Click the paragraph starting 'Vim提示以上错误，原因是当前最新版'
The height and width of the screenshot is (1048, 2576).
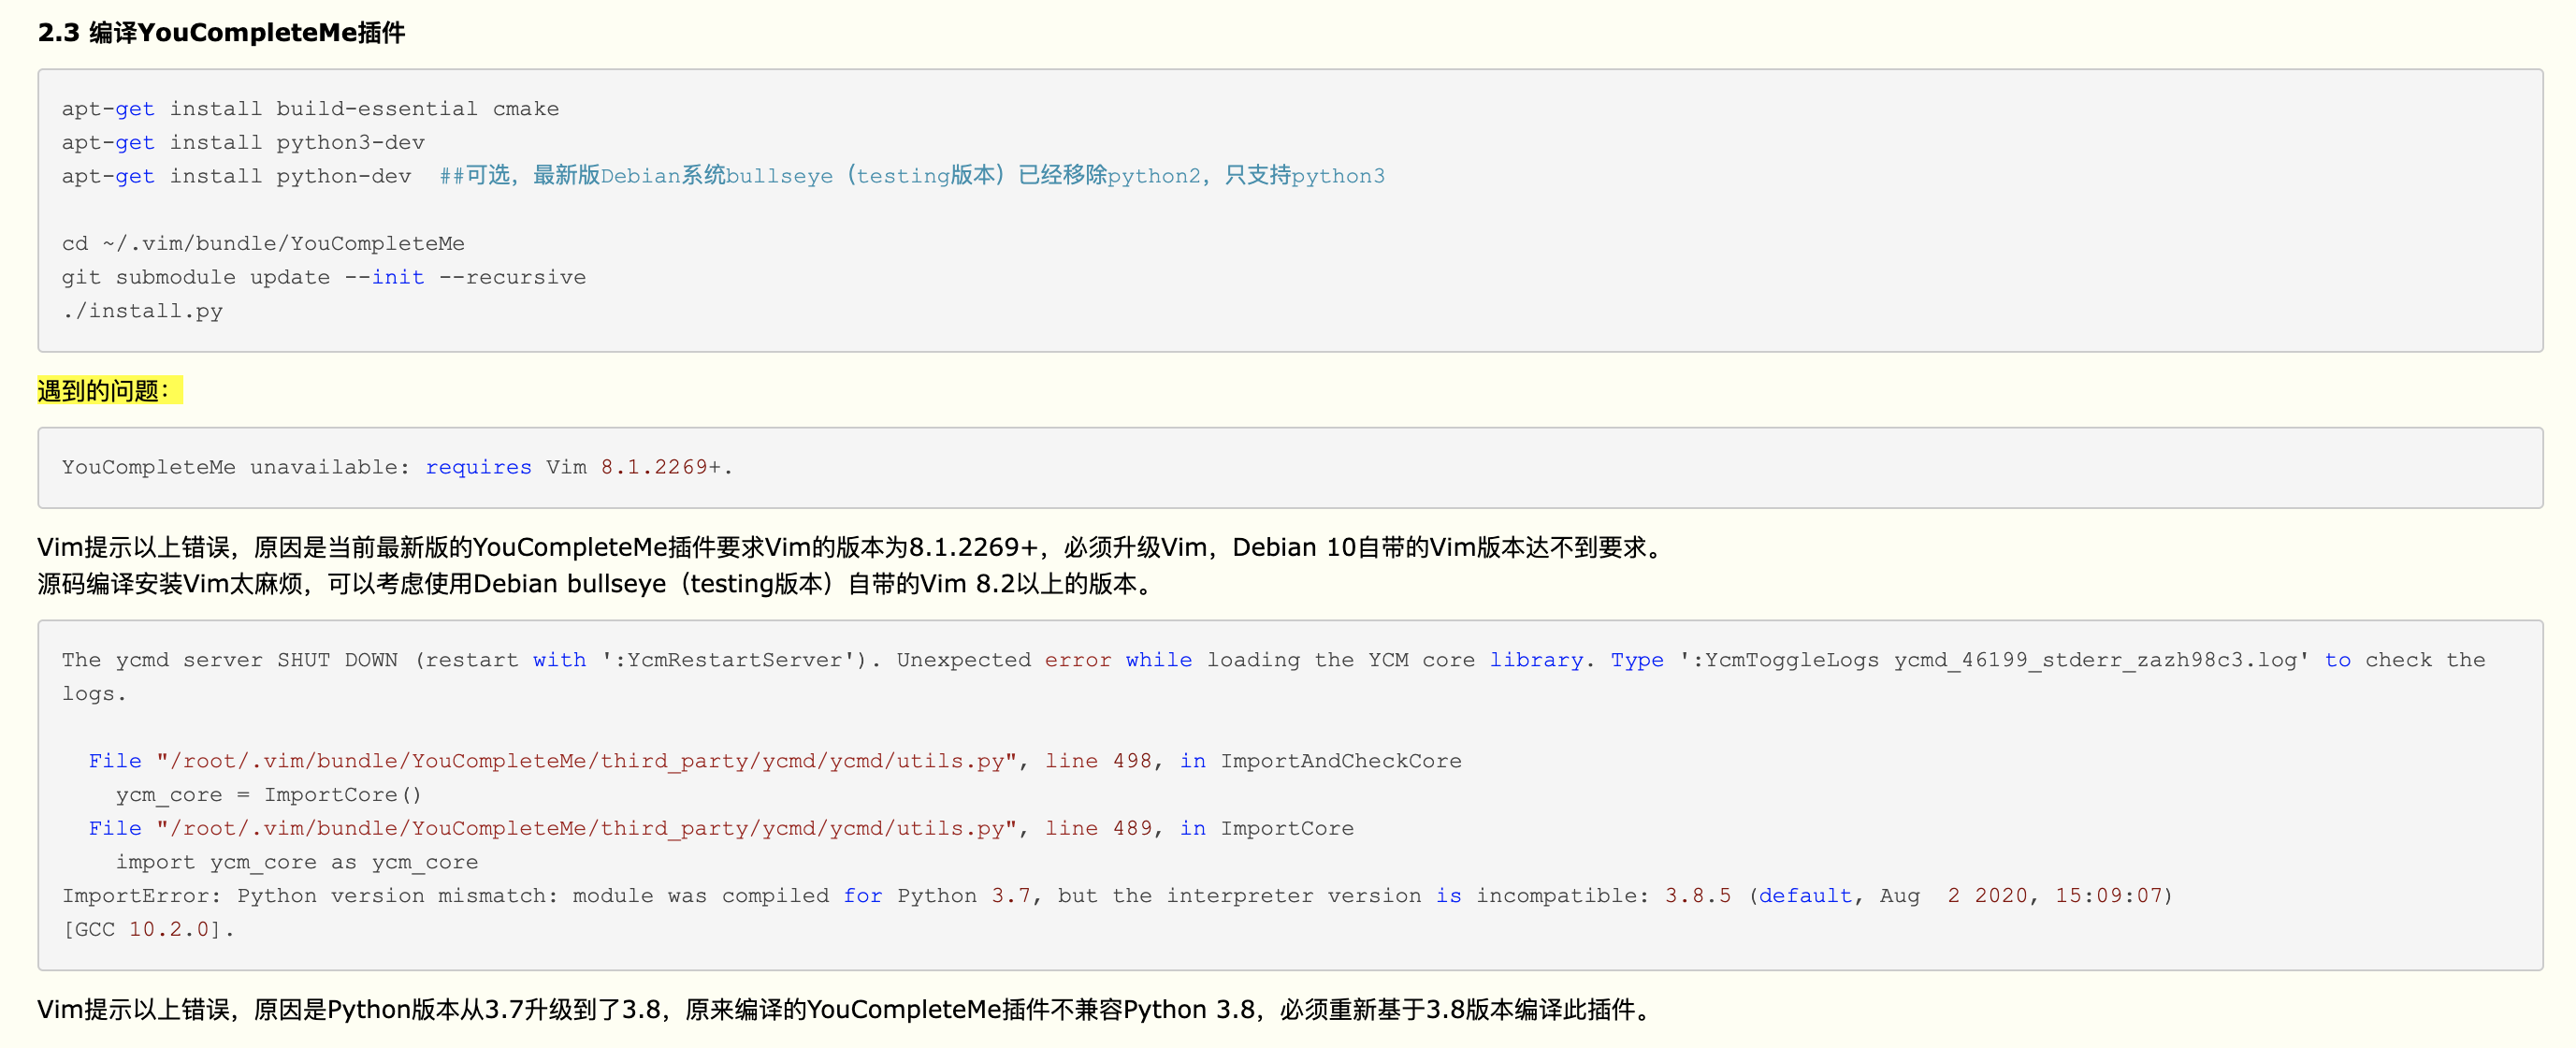coord(851,547)
